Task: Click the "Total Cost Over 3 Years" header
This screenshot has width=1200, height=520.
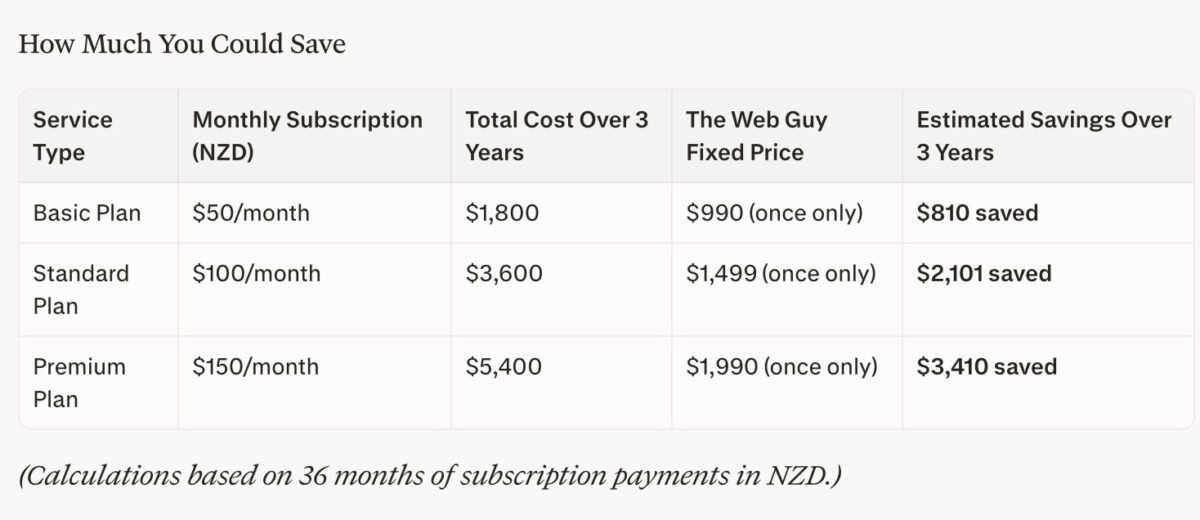Action: coord(556,136)
